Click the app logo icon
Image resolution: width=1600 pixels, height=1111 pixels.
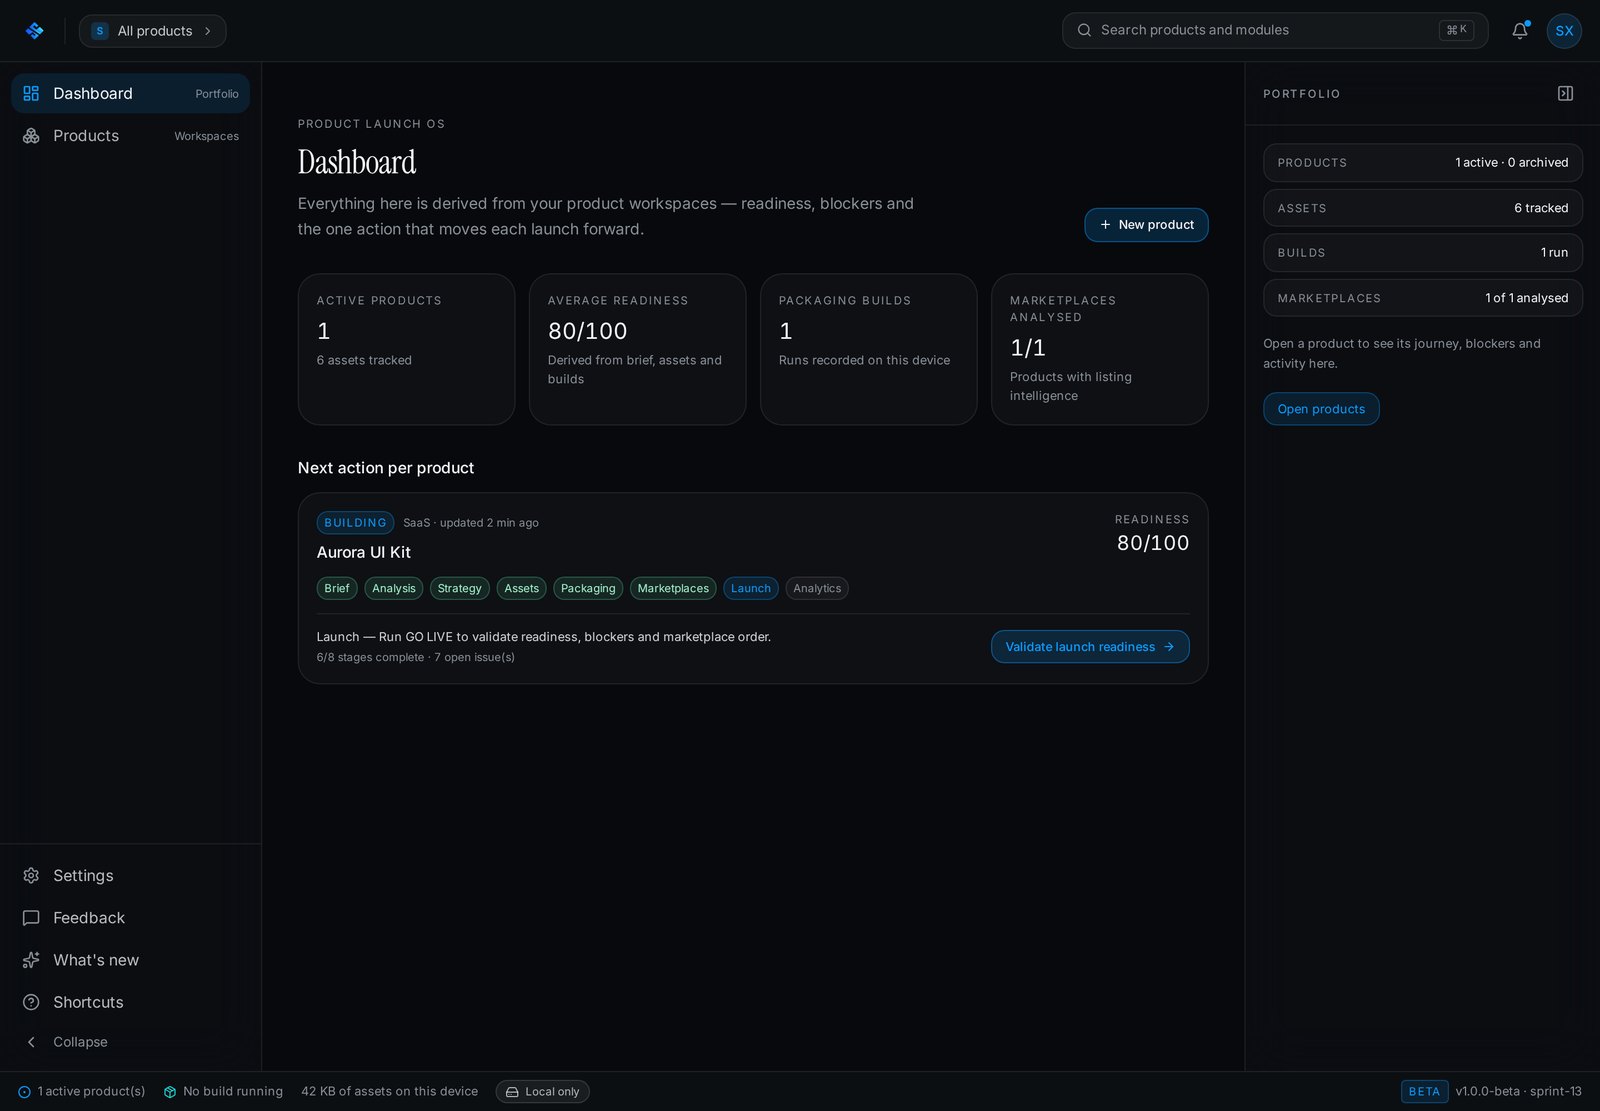click(34, 31)
